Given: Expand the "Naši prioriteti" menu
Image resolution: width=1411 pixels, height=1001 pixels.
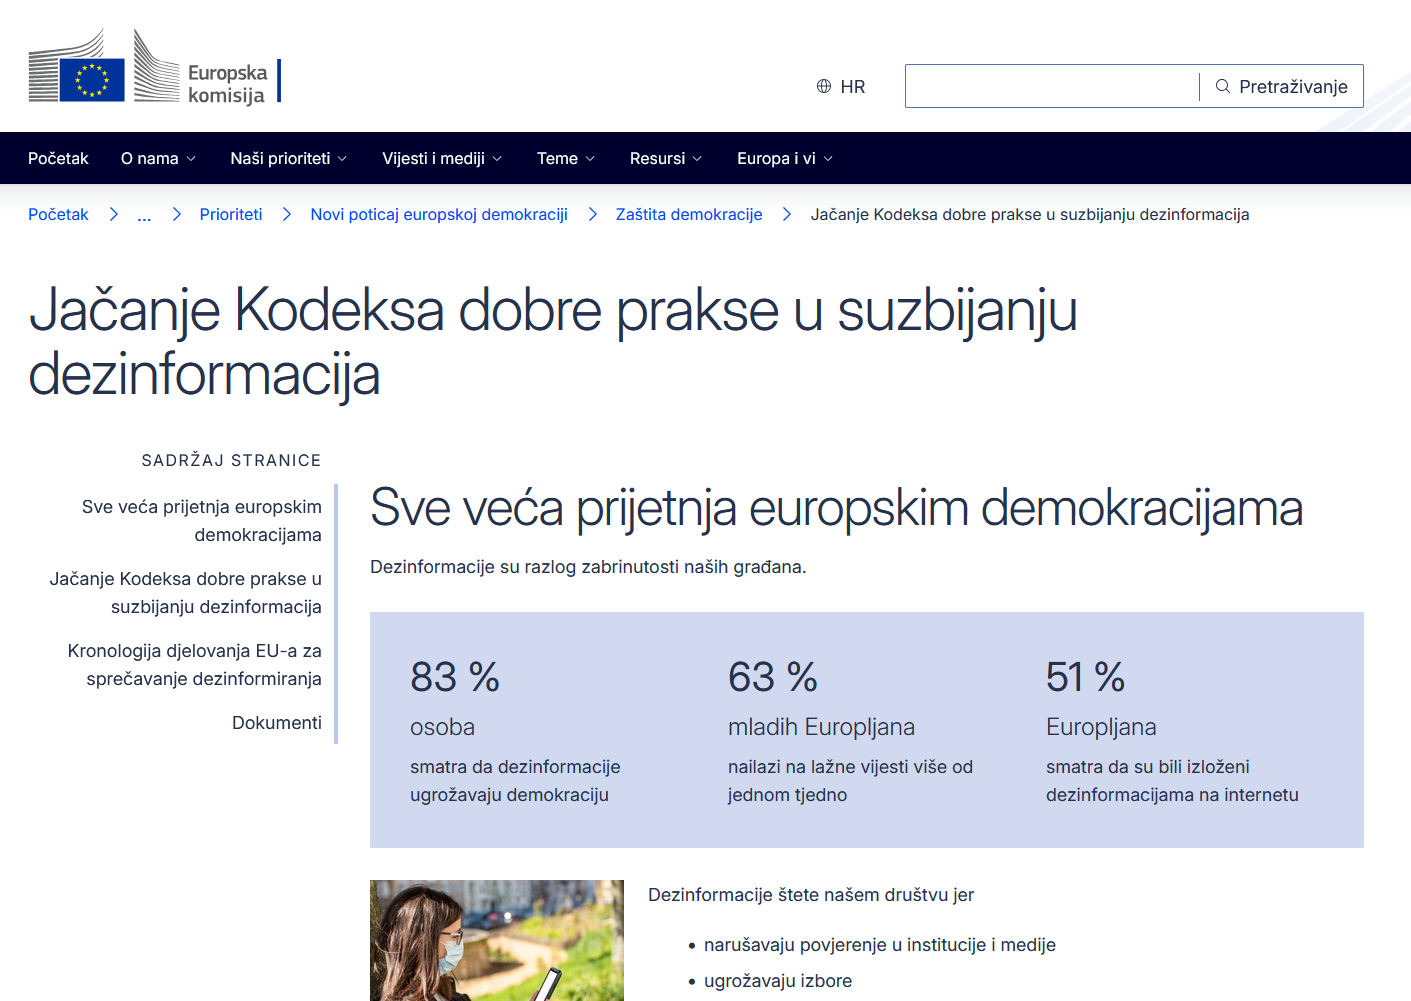Looking at the screenshot, I should 288,158.
